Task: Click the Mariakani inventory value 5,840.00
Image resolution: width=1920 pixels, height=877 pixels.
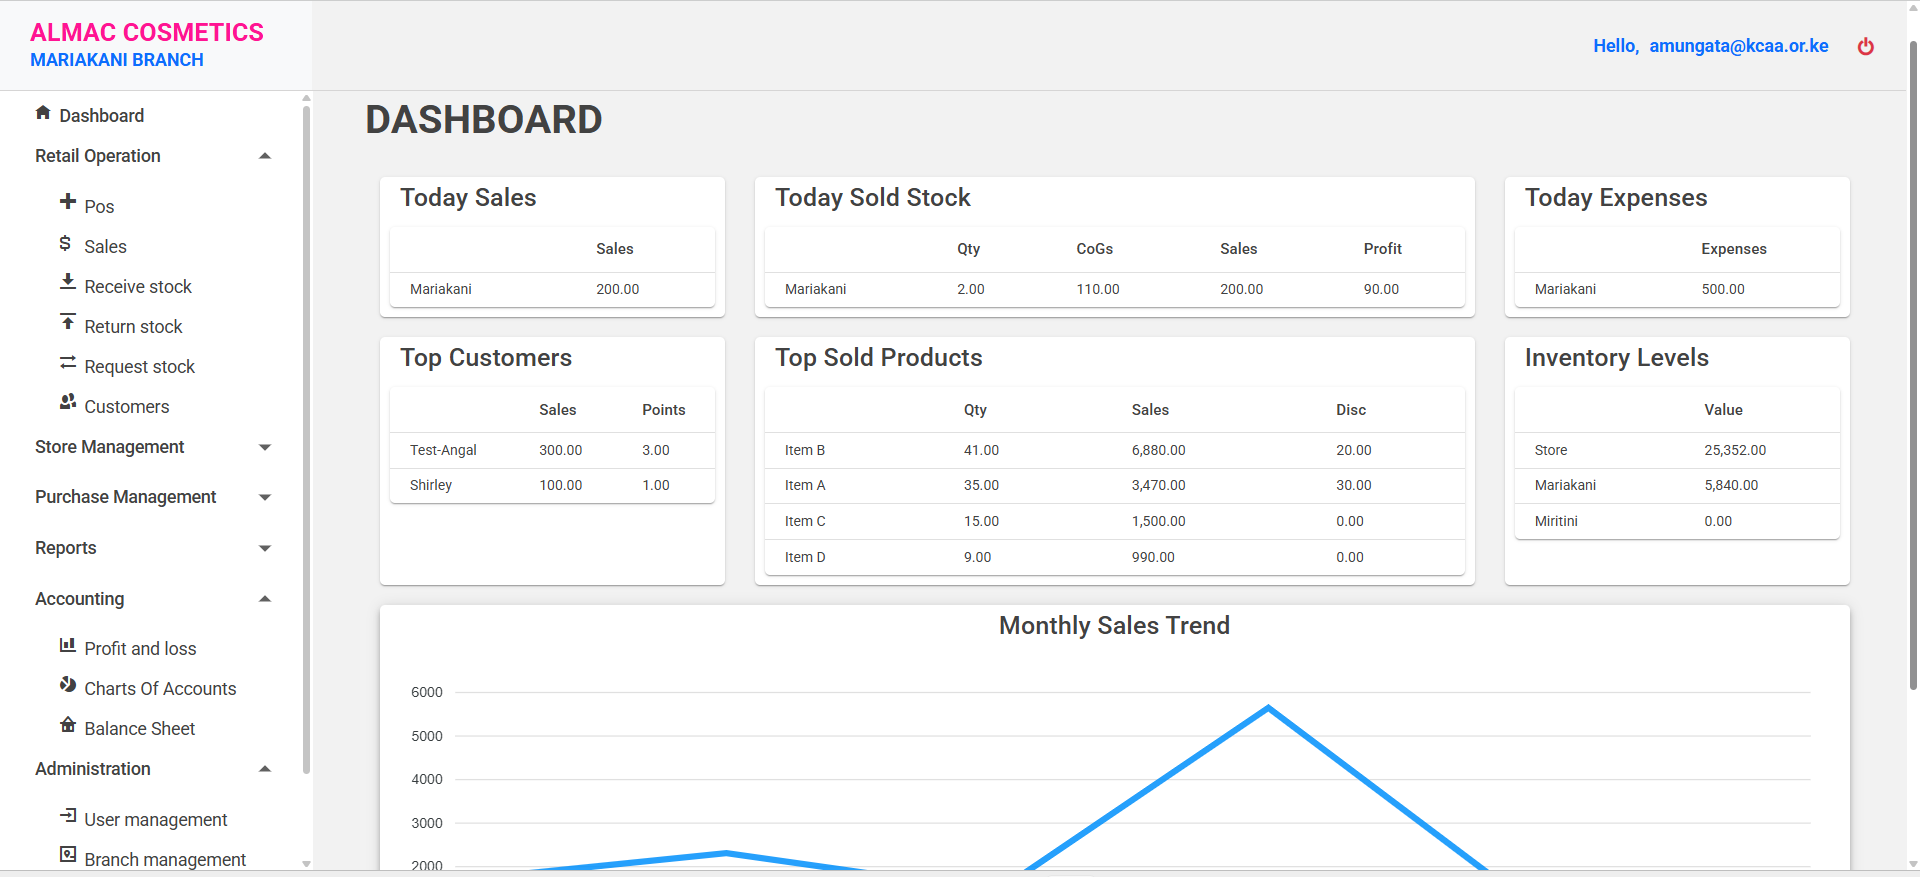Action: (x=1731, y=485)
